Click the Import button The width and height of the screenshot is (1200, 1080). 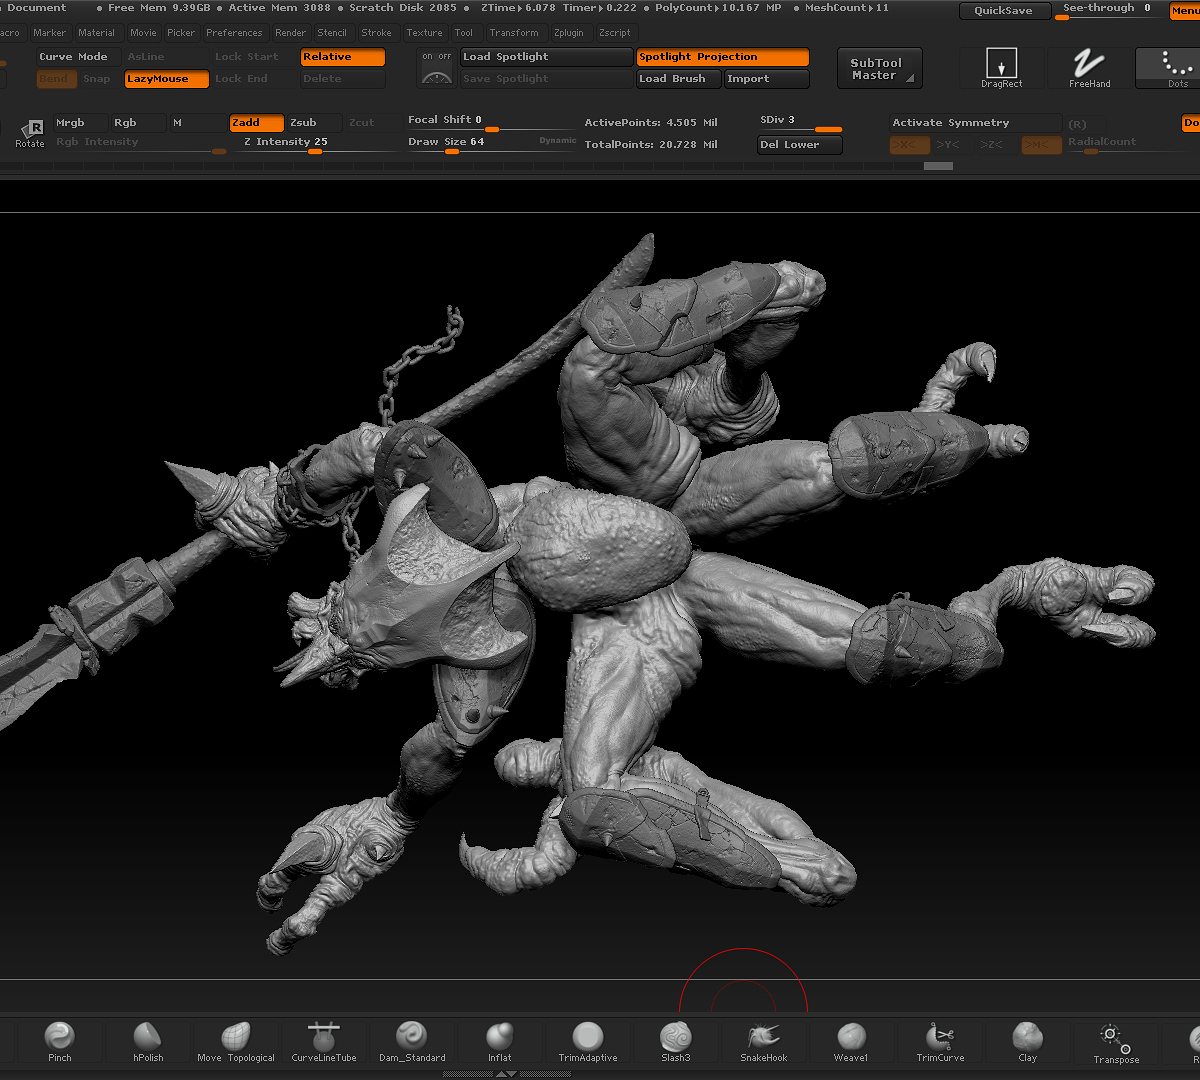pos(767,79)
